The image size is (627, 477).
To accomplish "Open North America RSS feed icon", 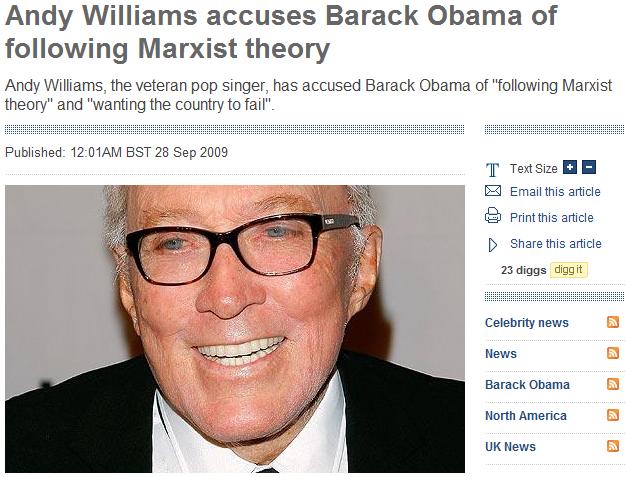I will click(x=613, y=415).
